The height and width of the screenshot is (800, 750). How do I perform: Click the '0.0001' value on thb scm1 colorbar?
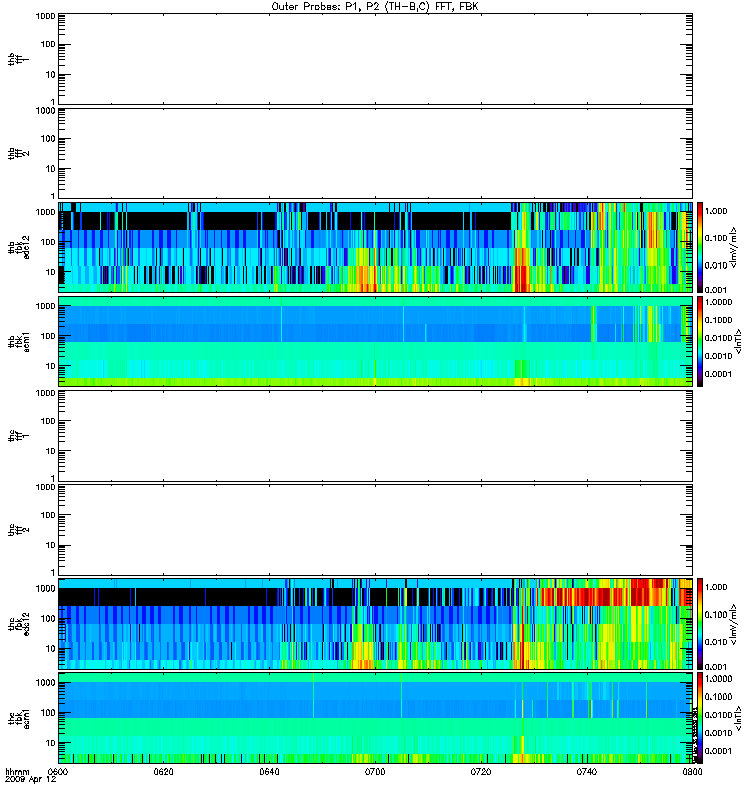718,374
